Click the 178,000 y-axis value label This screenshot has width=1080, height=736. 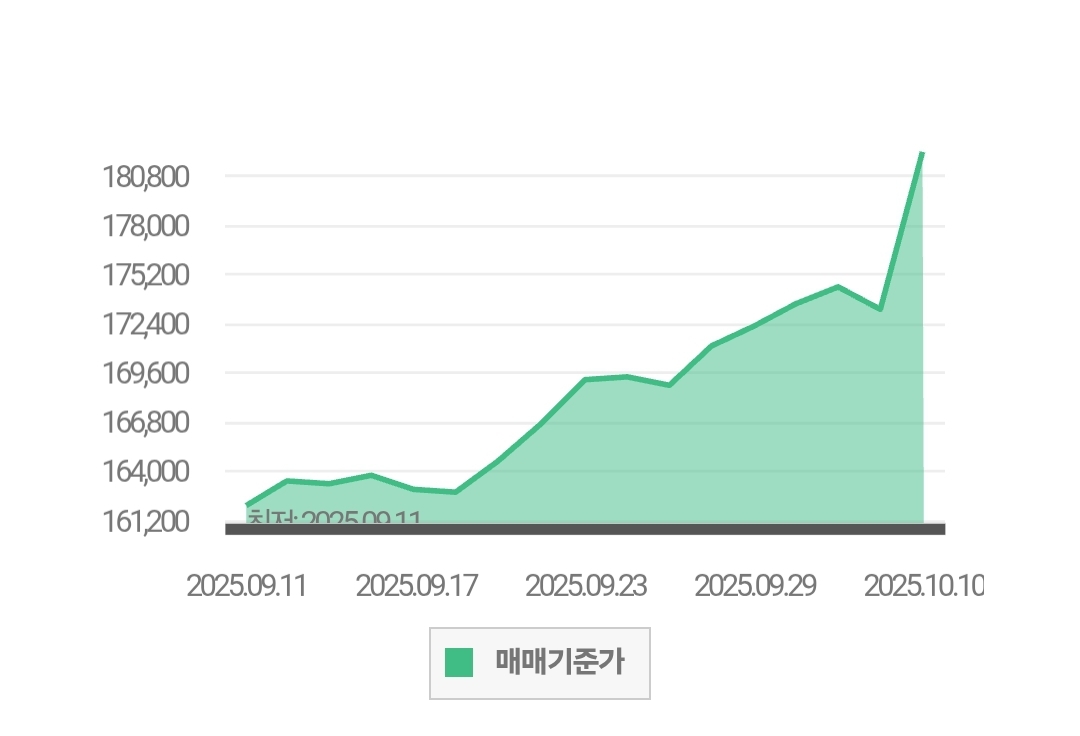(146, 226)
